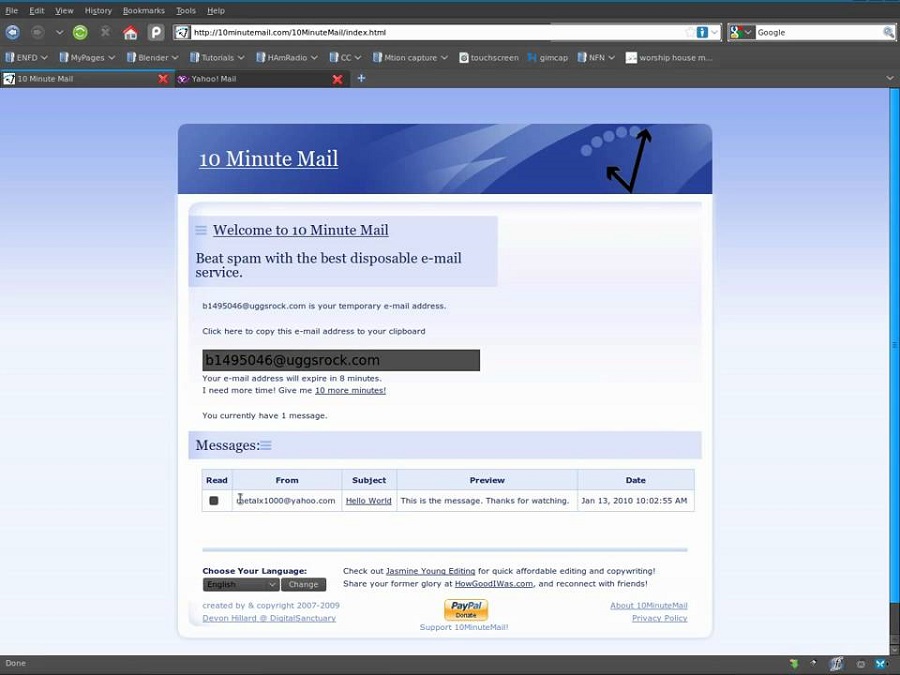
Task: Open the search engine selector dropdown
Action: [741, 32]
